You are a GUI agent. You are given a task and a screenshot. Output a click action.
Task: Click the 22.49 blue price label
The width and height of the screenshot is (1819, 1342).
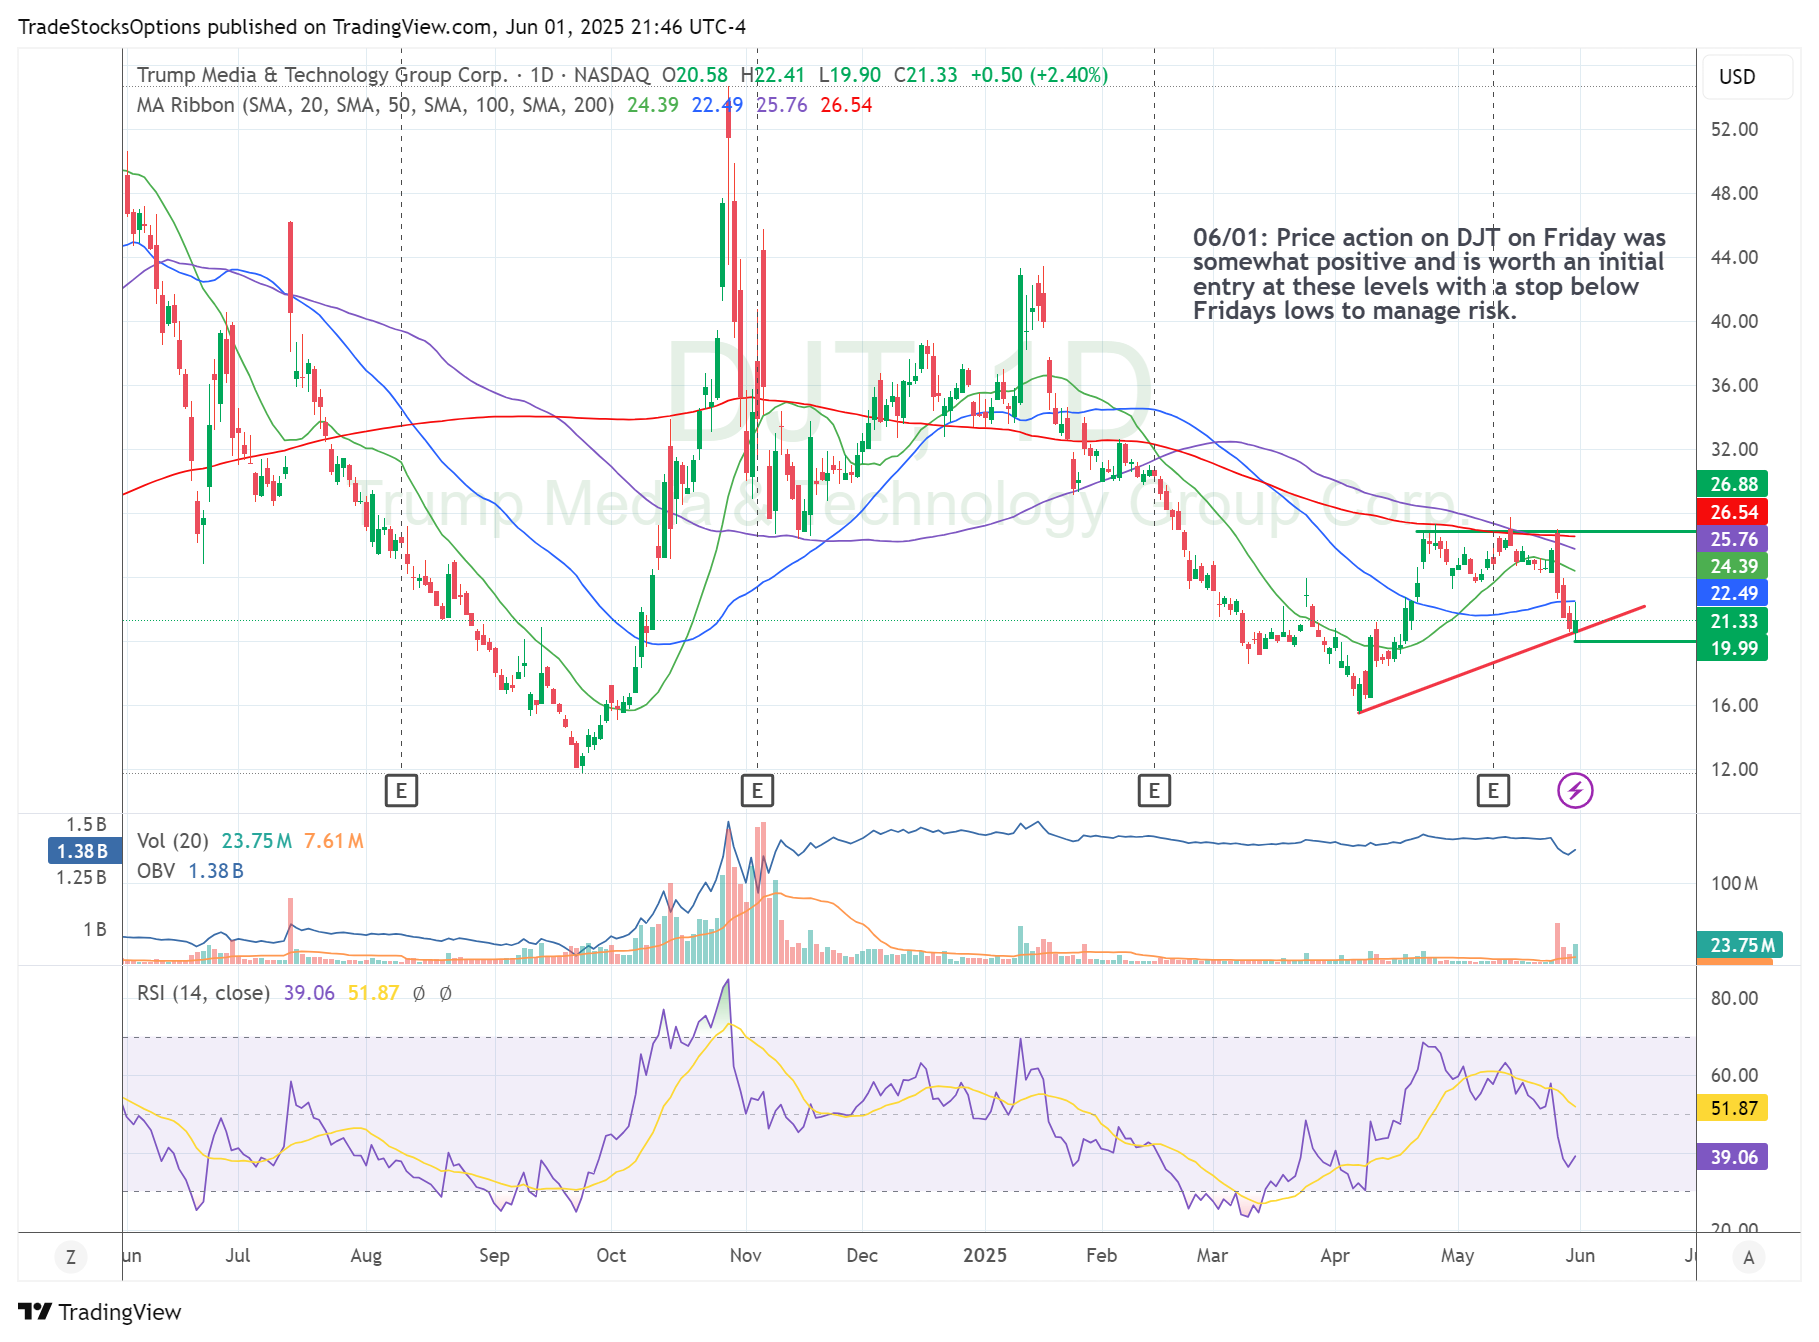point(1733,593)
